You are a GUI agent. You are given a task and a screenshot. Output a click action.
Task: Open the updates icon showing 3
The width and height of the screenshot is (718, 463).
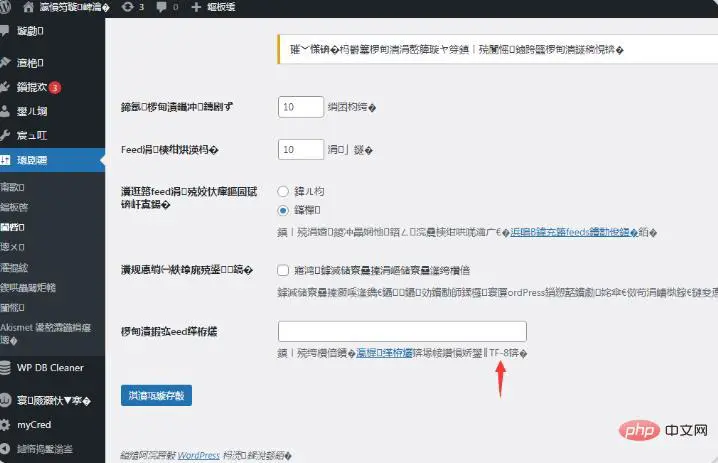click(x=128, y=7)
